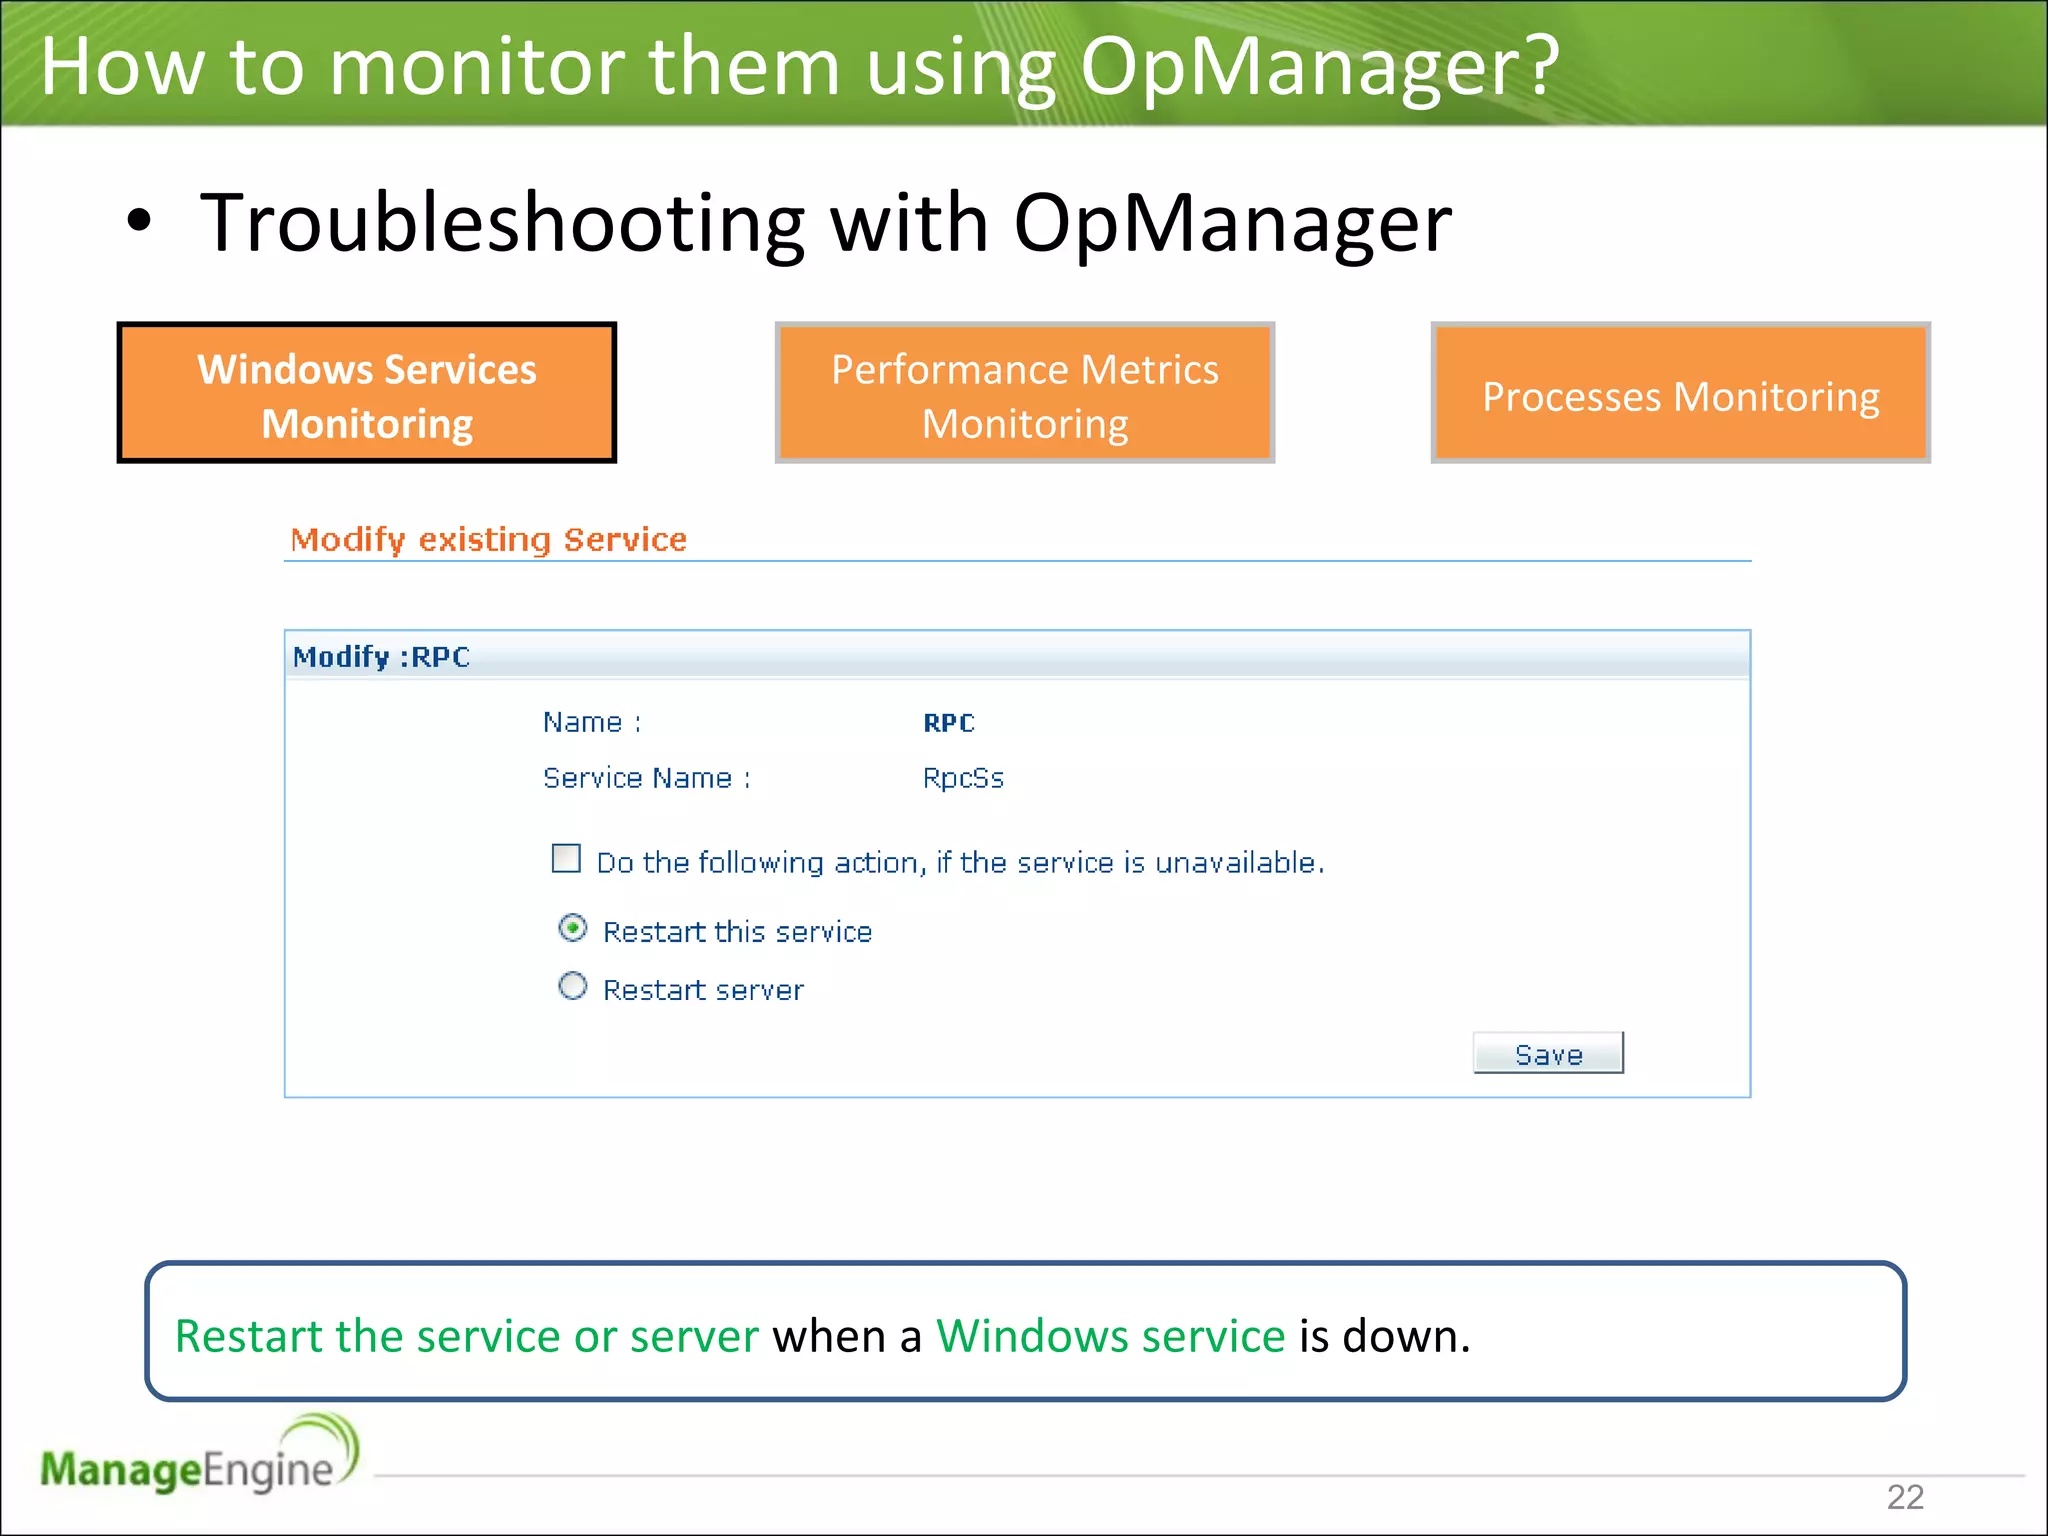Click the ManageEngine logo

point(200,1455)
